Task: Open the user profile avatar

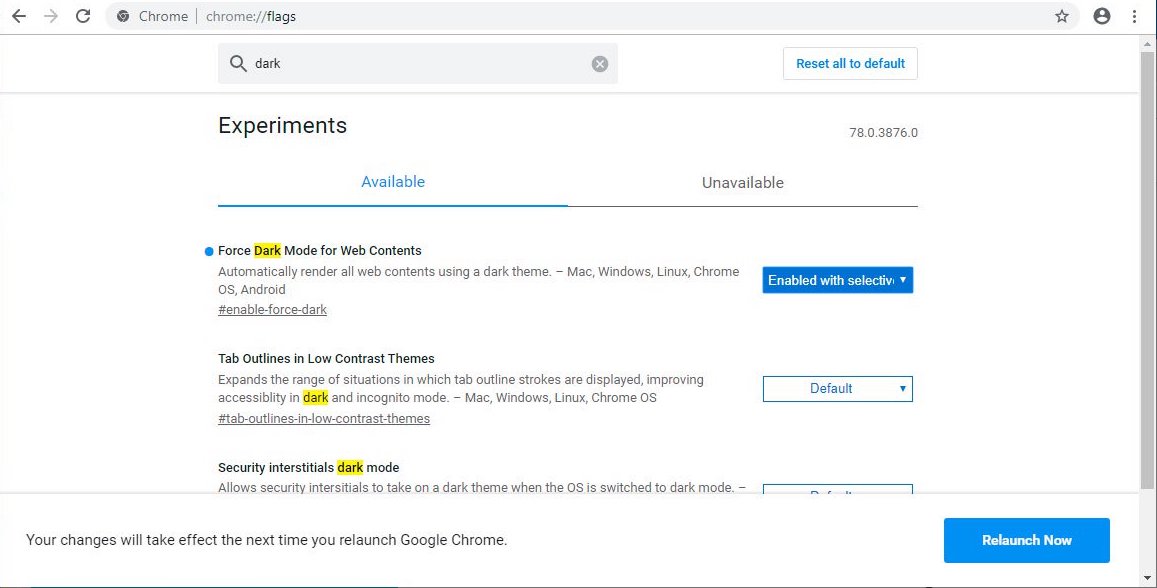Action: pos(1102,16)
